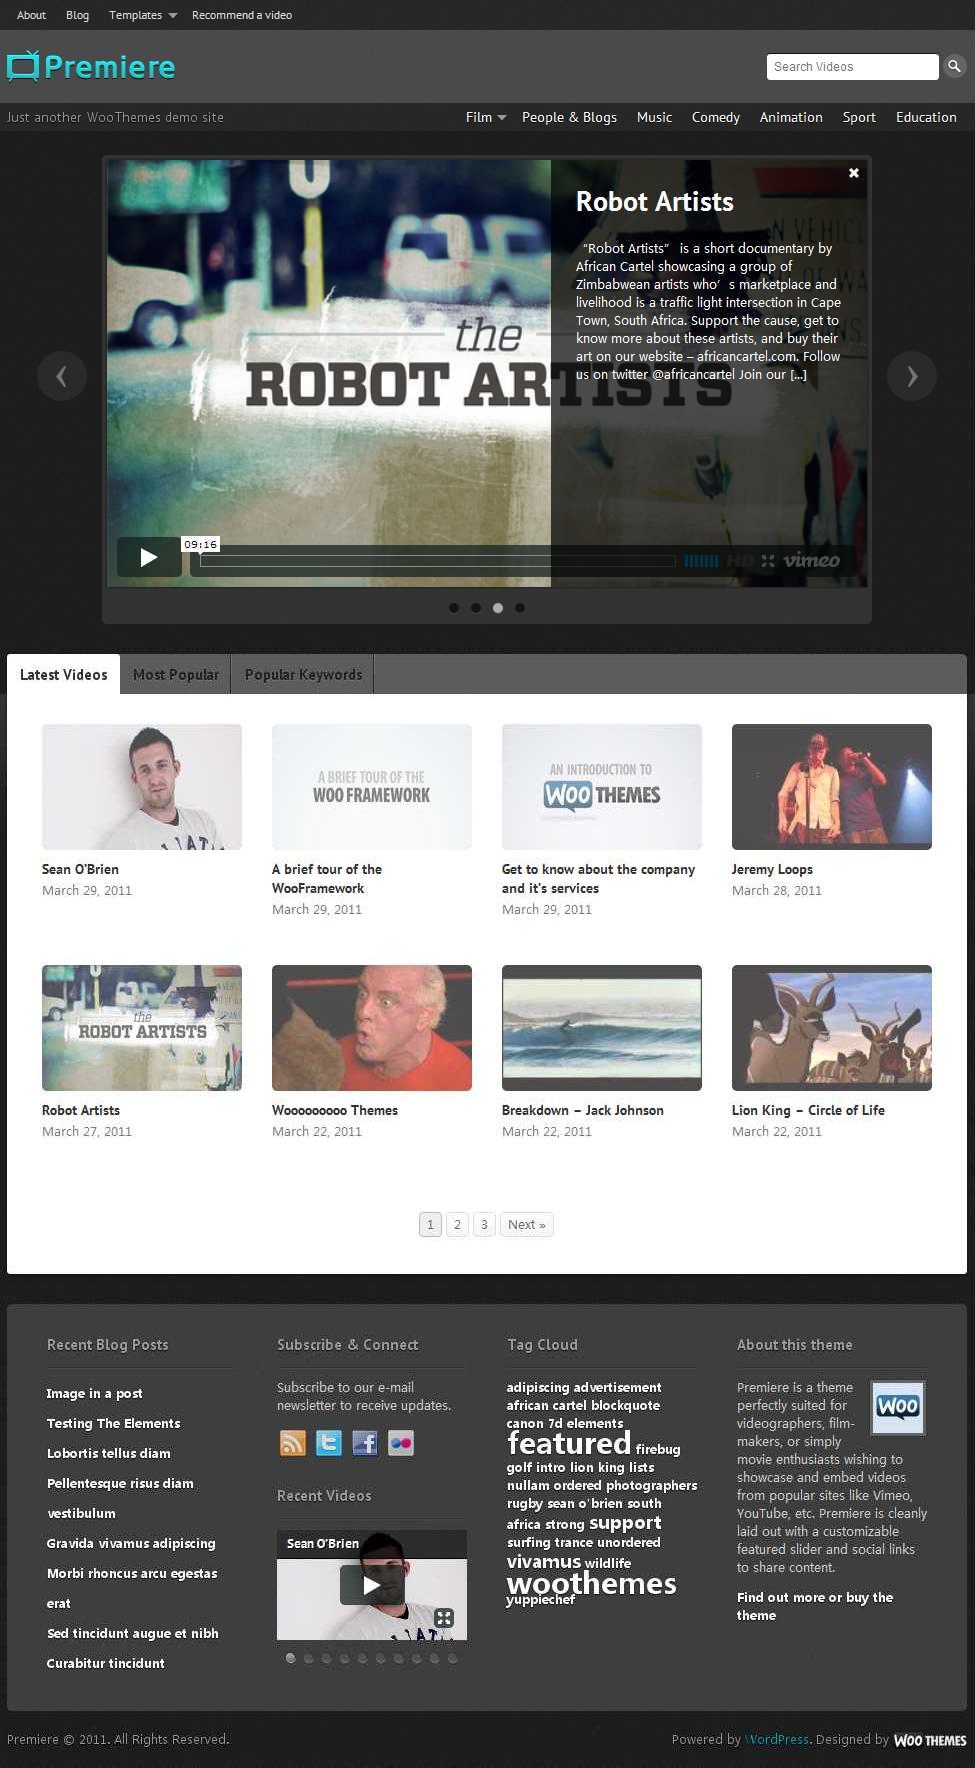Image resolution: width=975 pixels, height=1768 pixels.
Task: Switch to the Latest Videos tab
Action: tap(64, 675)
